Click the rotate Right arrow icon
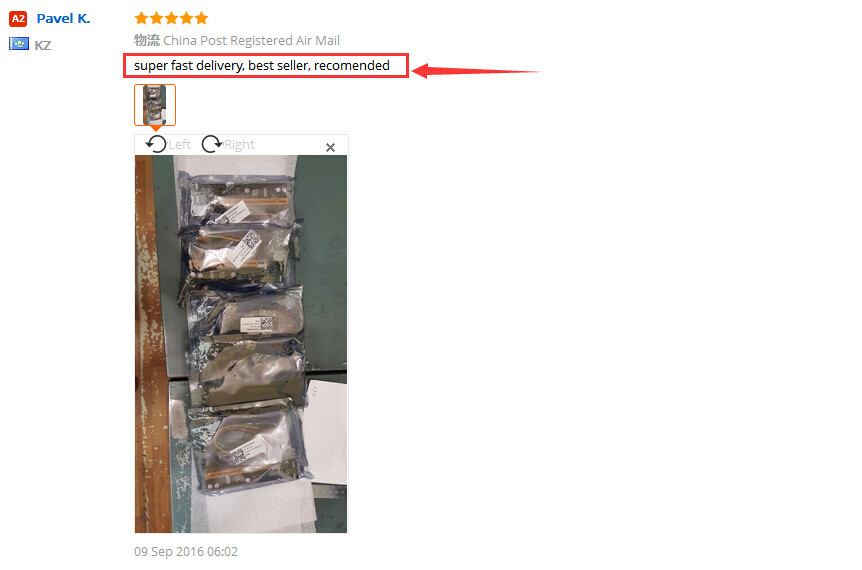This screenshot has width=862, height=570. (x=212, y=144)
